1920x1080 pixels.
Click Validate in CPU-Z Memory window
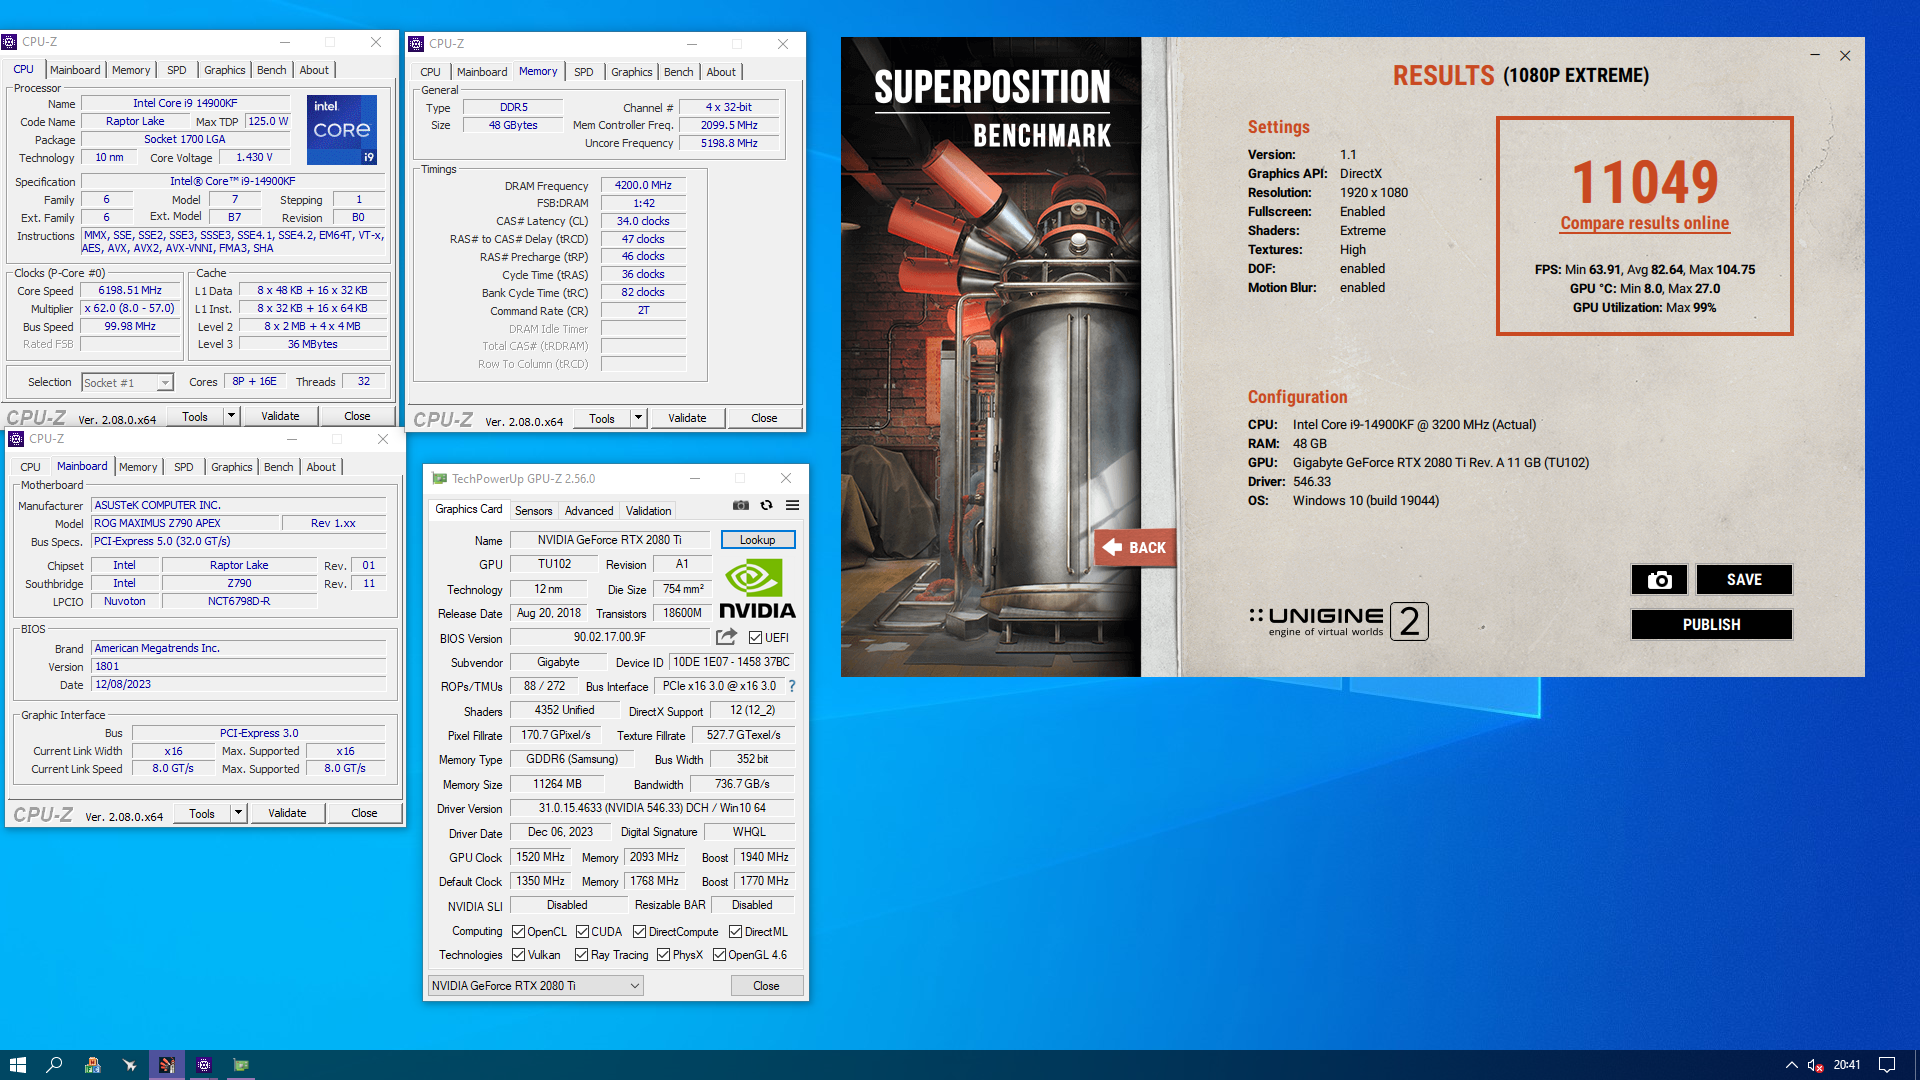687,418
